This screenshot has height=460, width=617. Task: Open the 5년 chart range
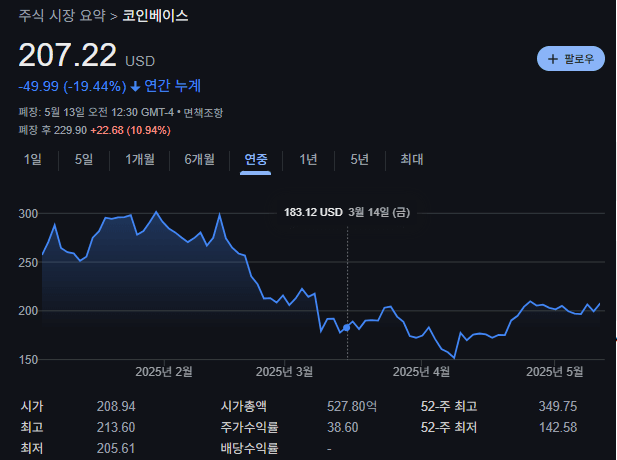click(359, 159)
